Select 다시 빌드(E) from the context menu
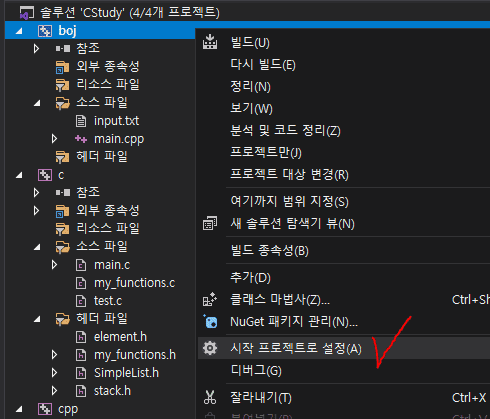 263,64
